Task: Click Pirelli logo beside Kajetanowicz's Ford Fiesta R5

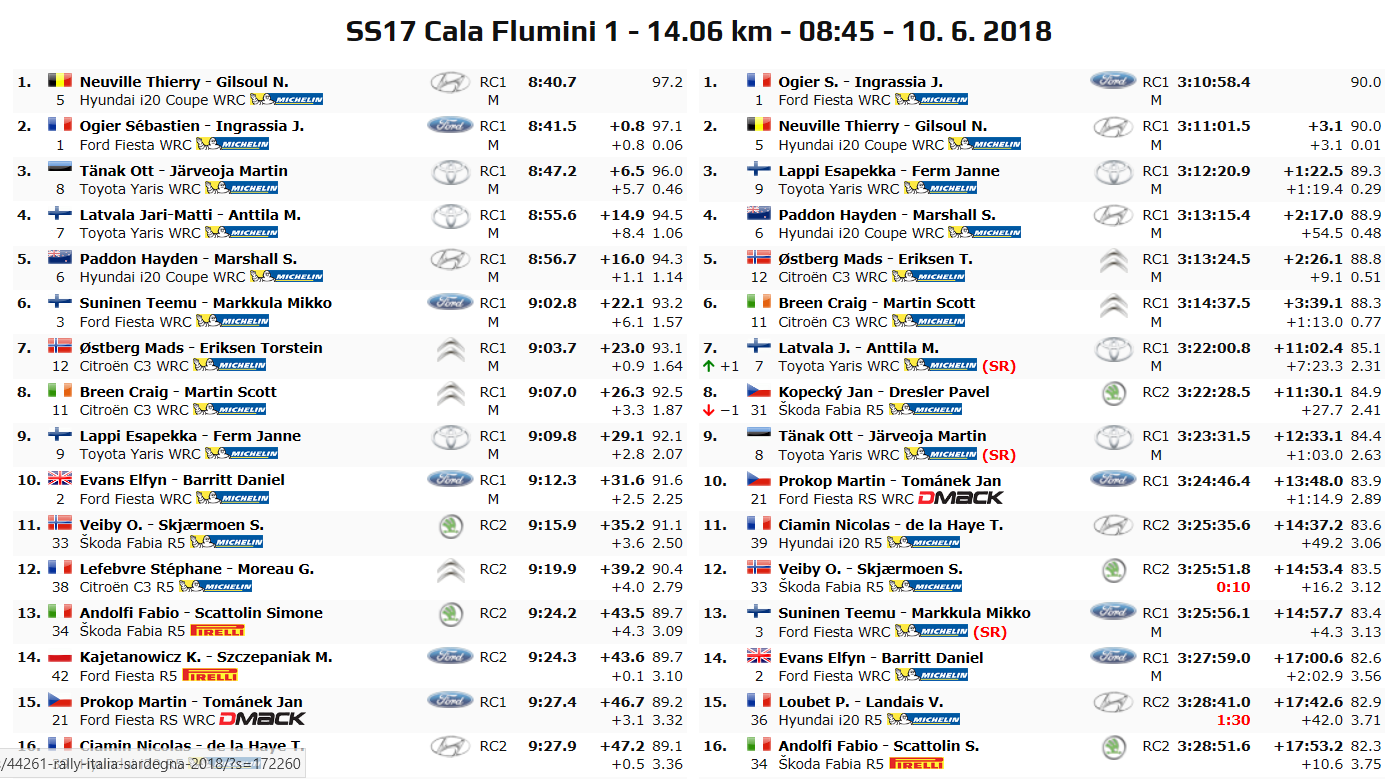Action: click(210, 675)
